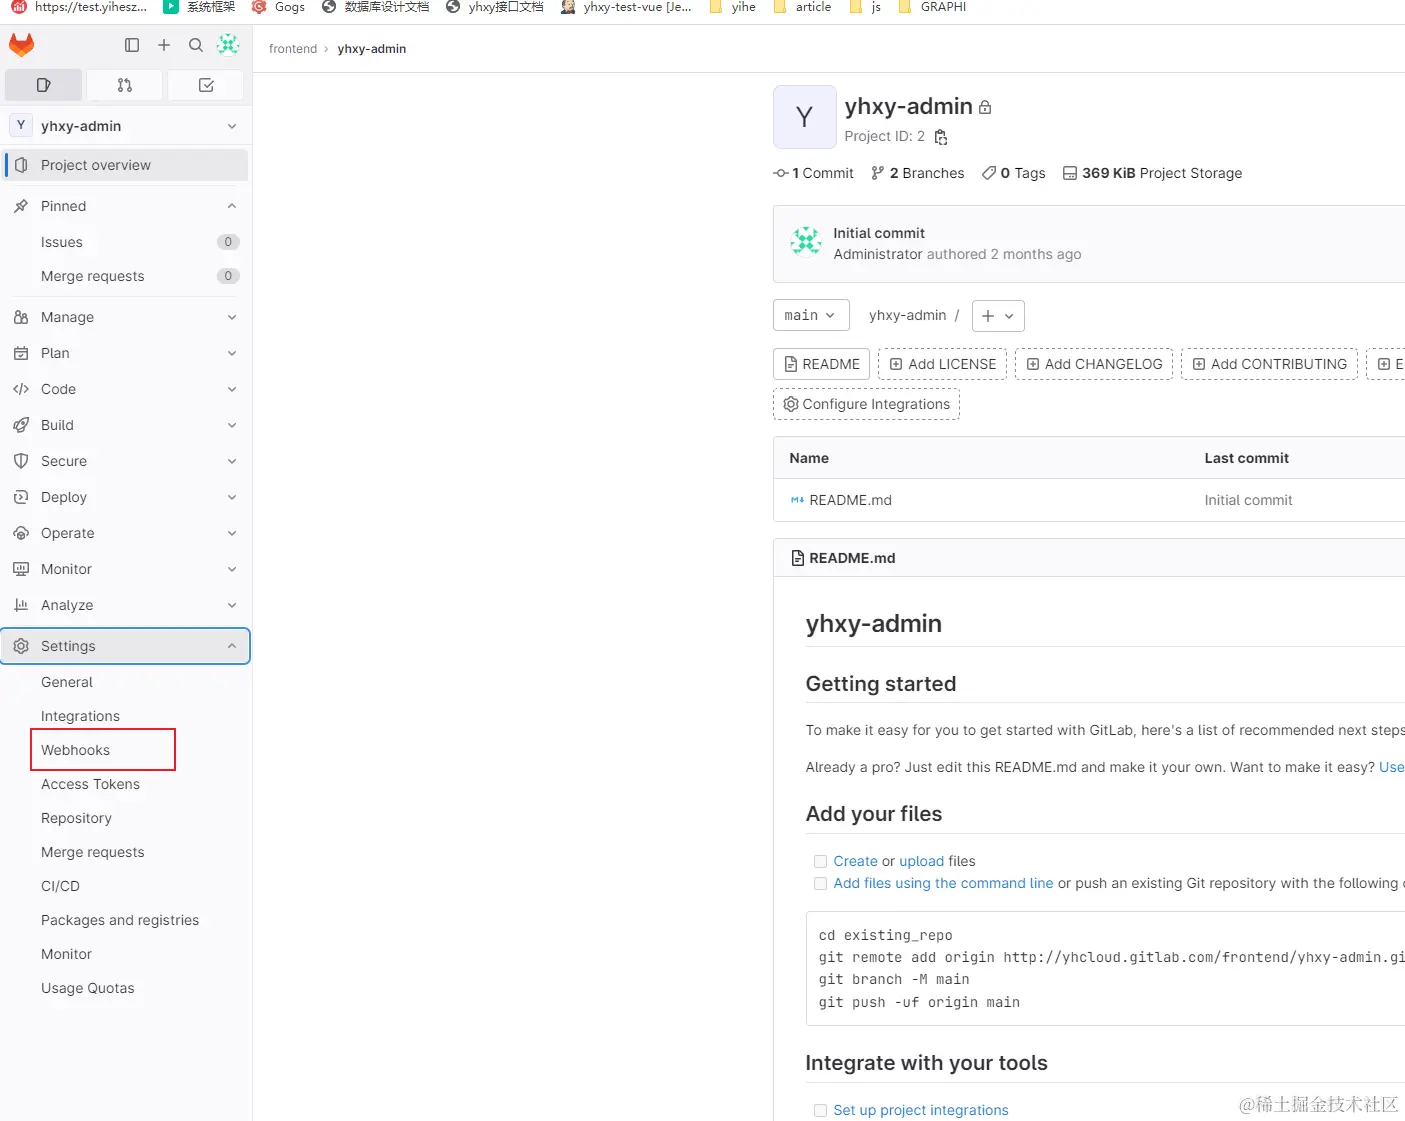Open the main branch dropdown
Image resolution: width=1405 pixels, height=1121 pixels.
pyautogui.click(x=811, y=315)
